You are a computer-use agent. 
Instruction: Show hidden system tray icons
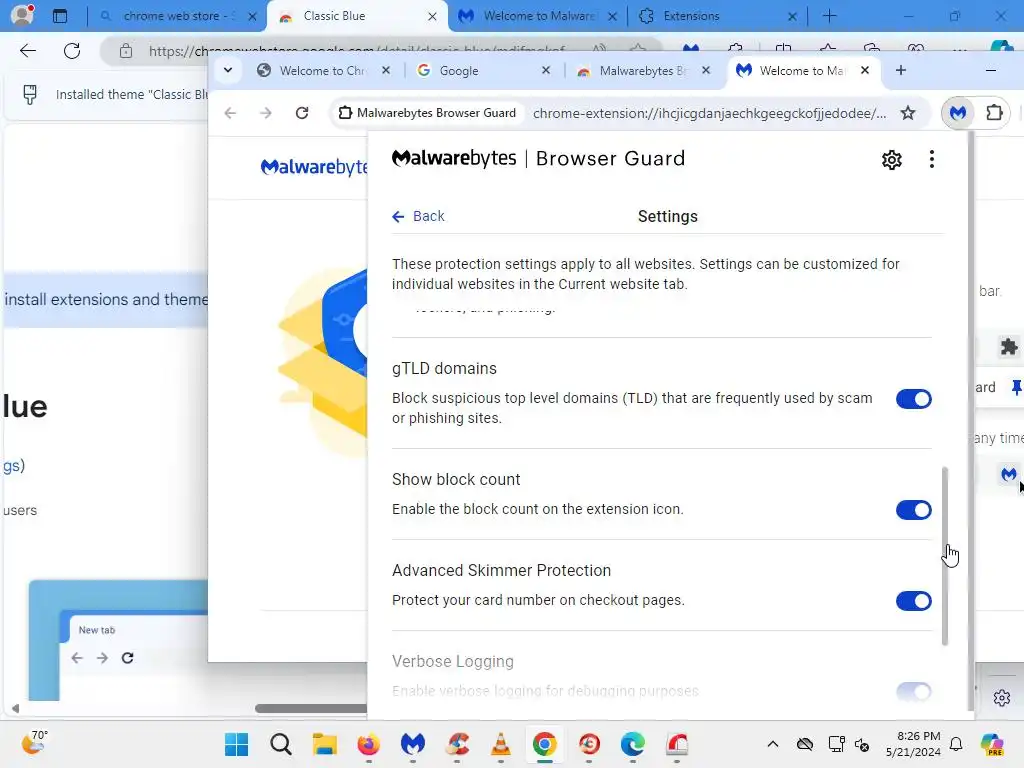[773, 744]
